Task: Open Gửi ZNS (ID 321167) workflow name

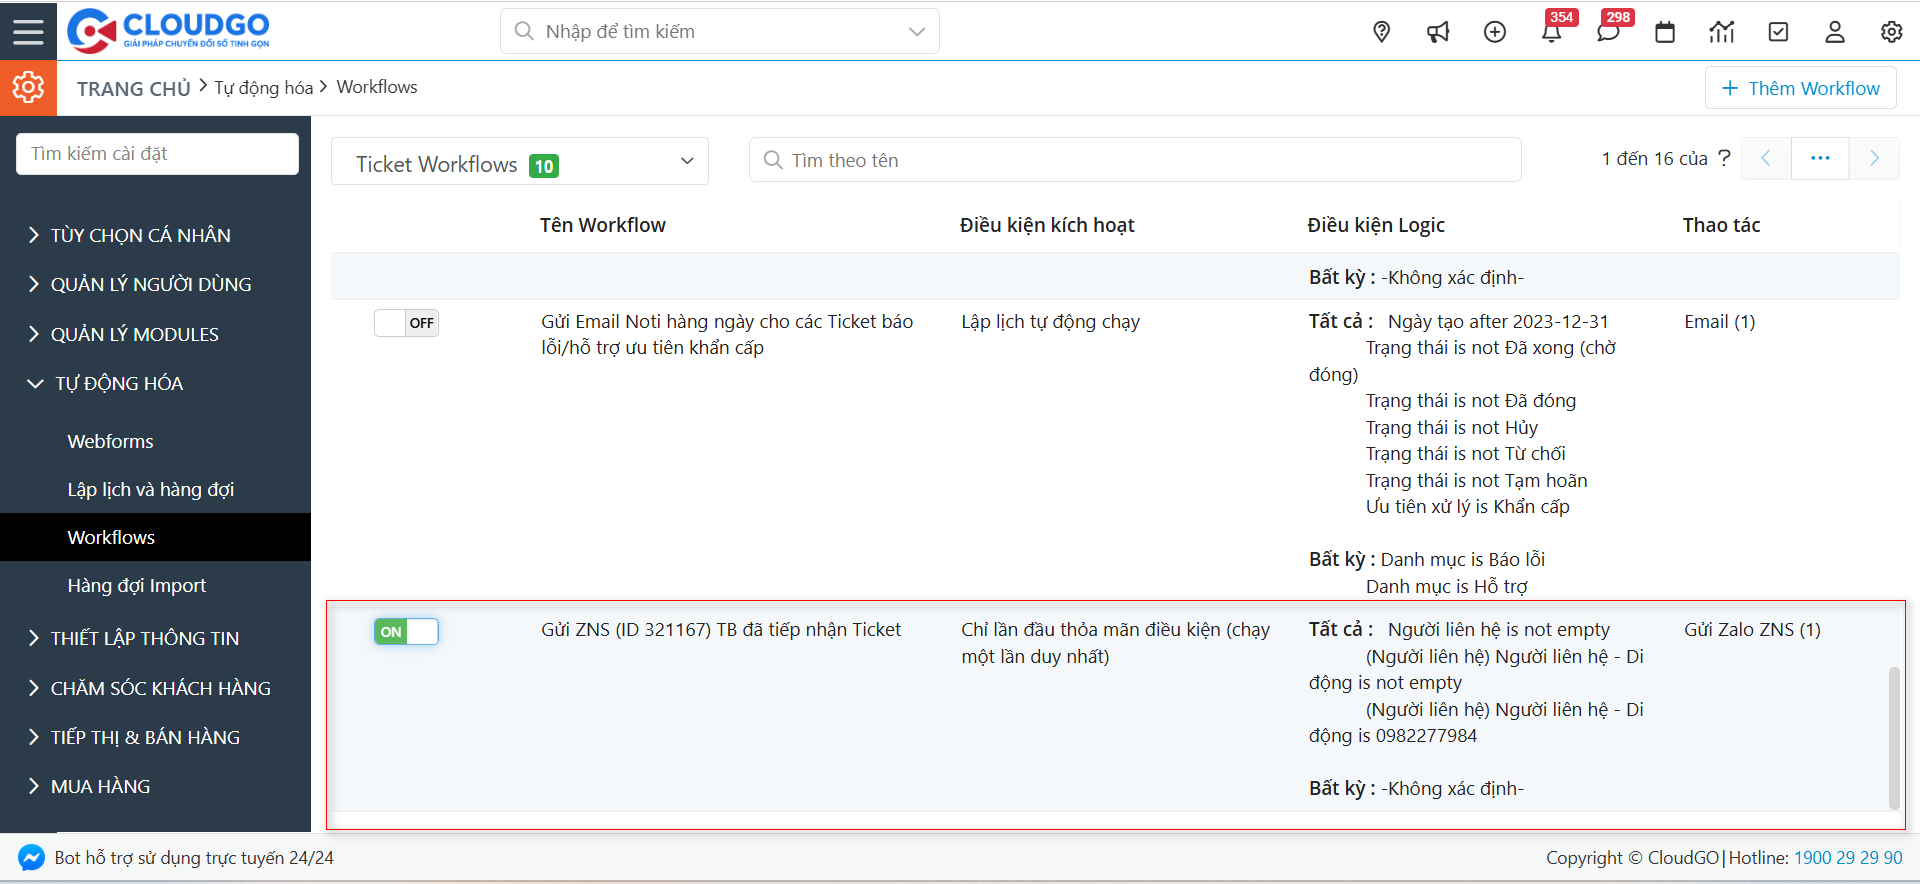Action: point(721,630)
